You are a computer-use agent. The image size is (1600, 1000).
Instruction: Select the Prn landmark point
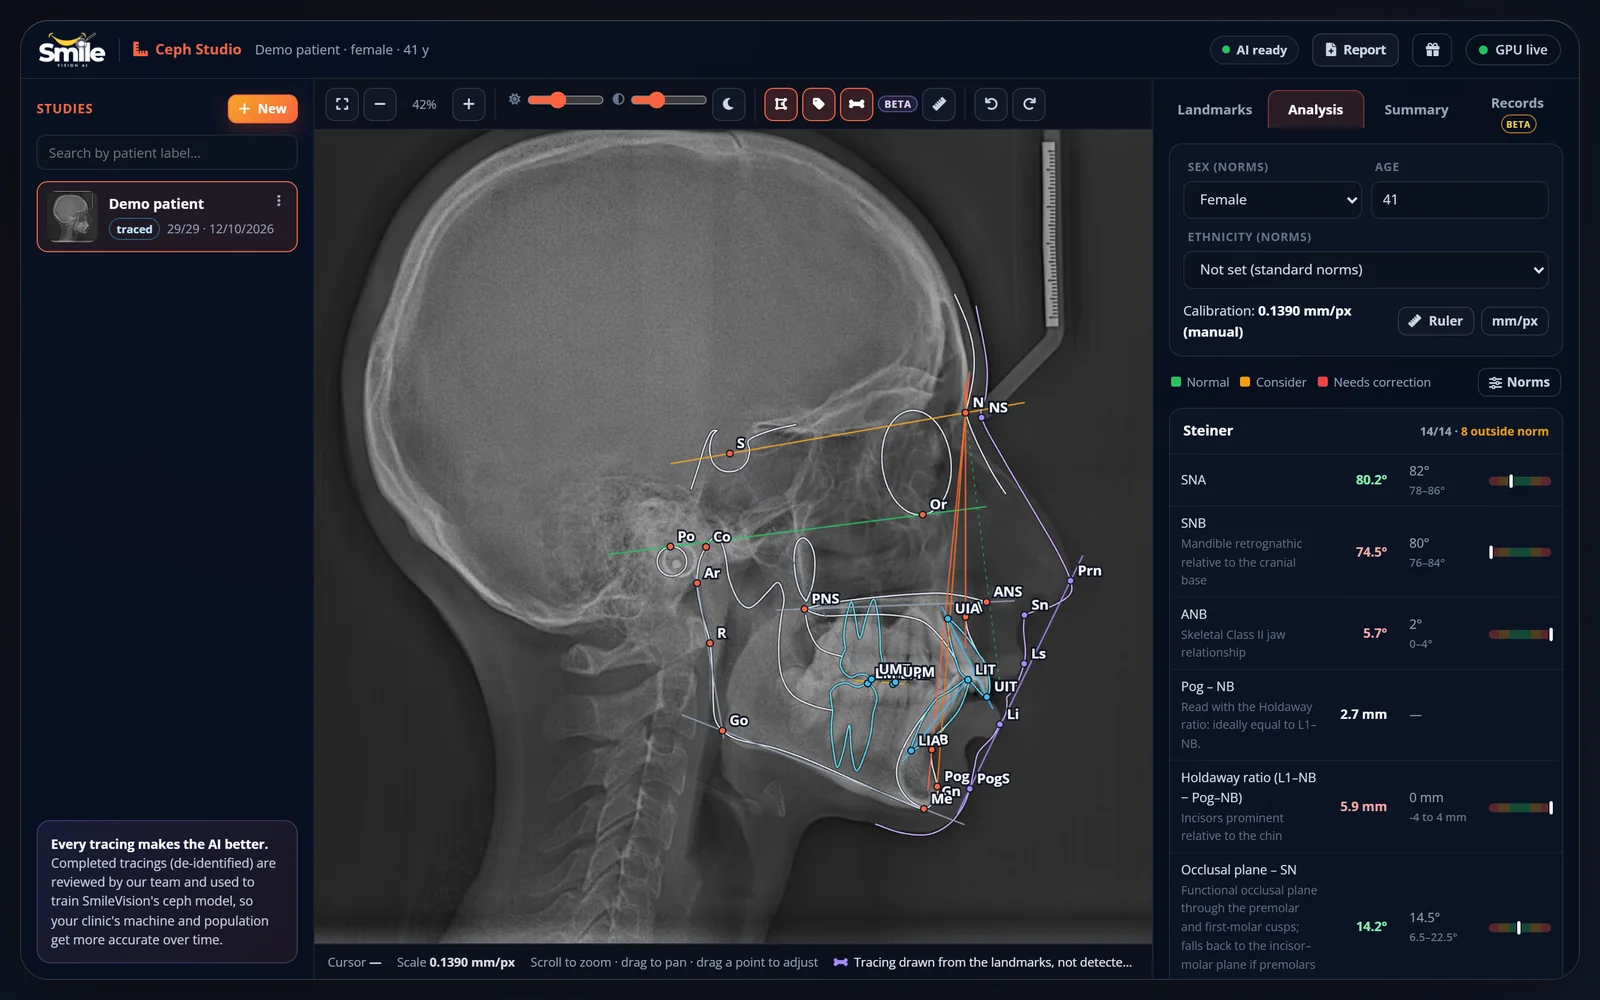point(1071,581)
